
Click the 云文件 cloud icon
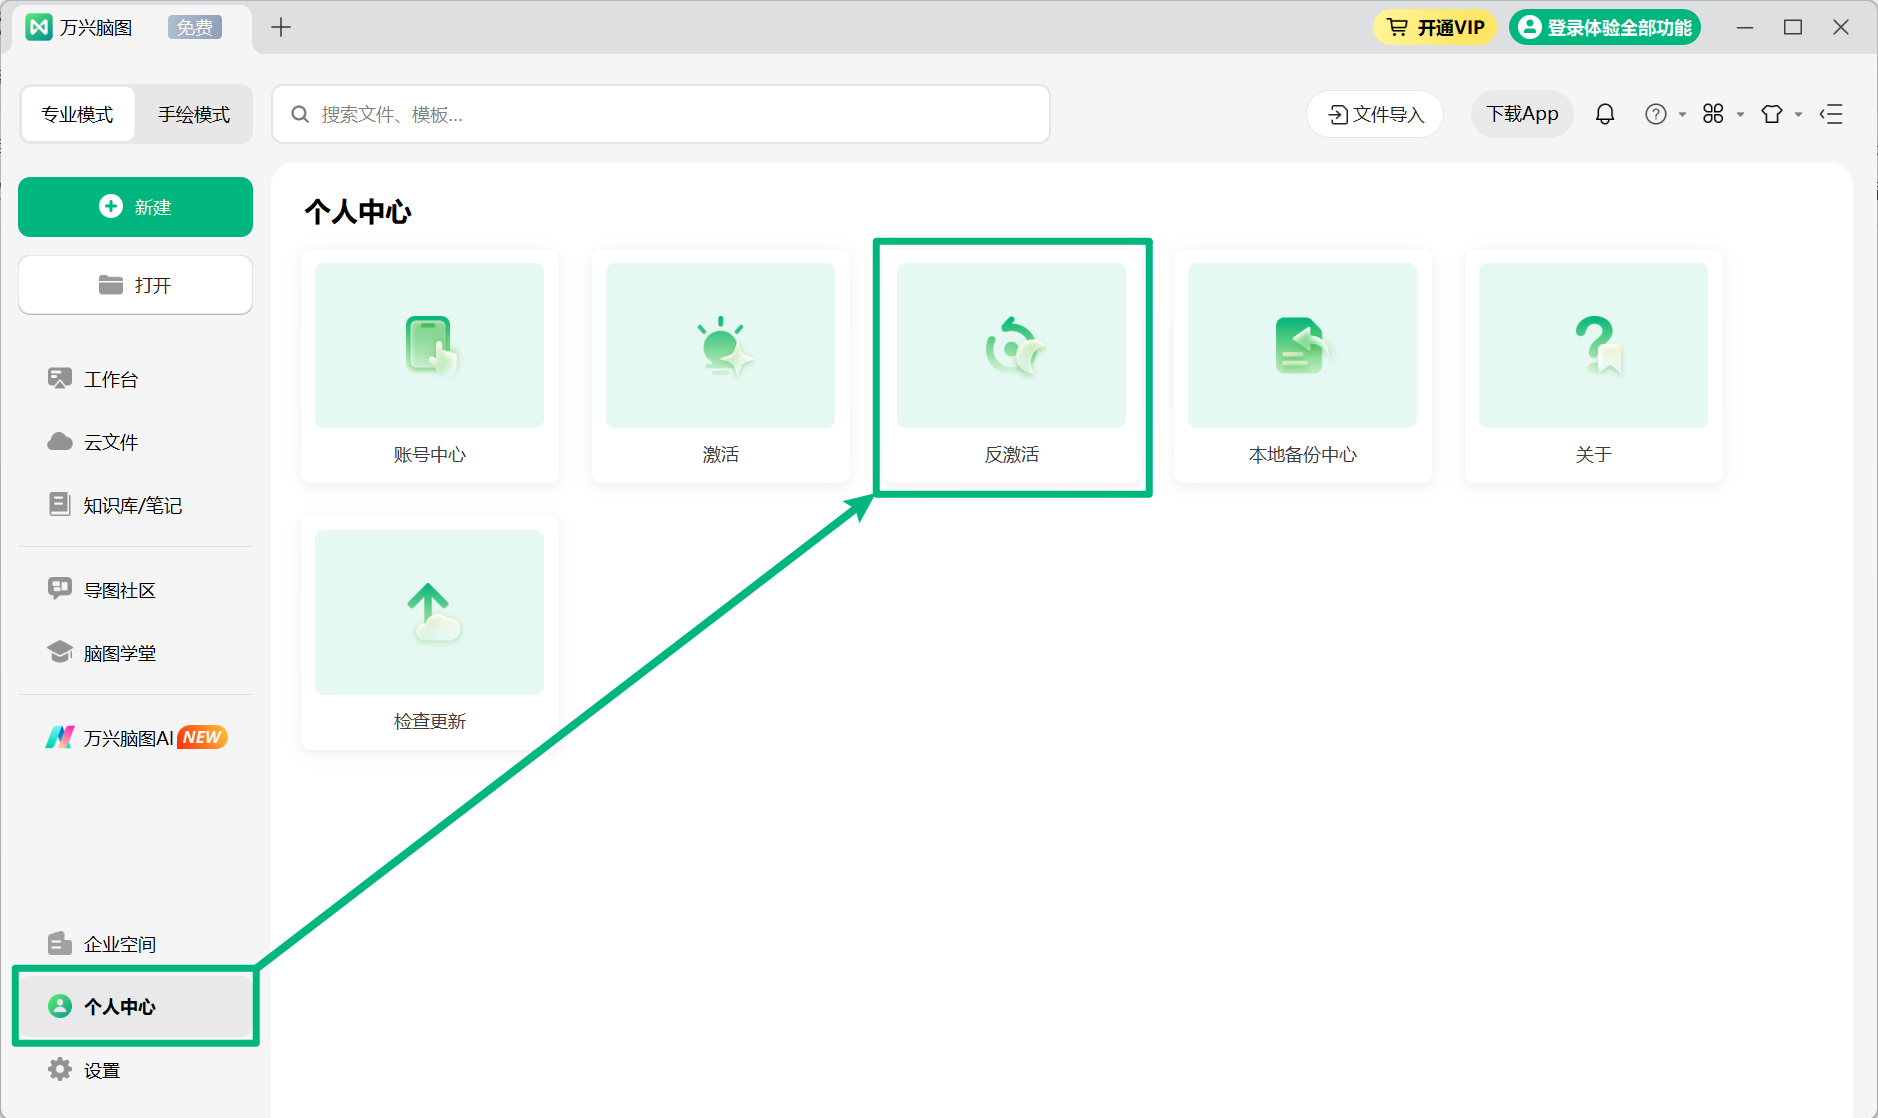60,442
